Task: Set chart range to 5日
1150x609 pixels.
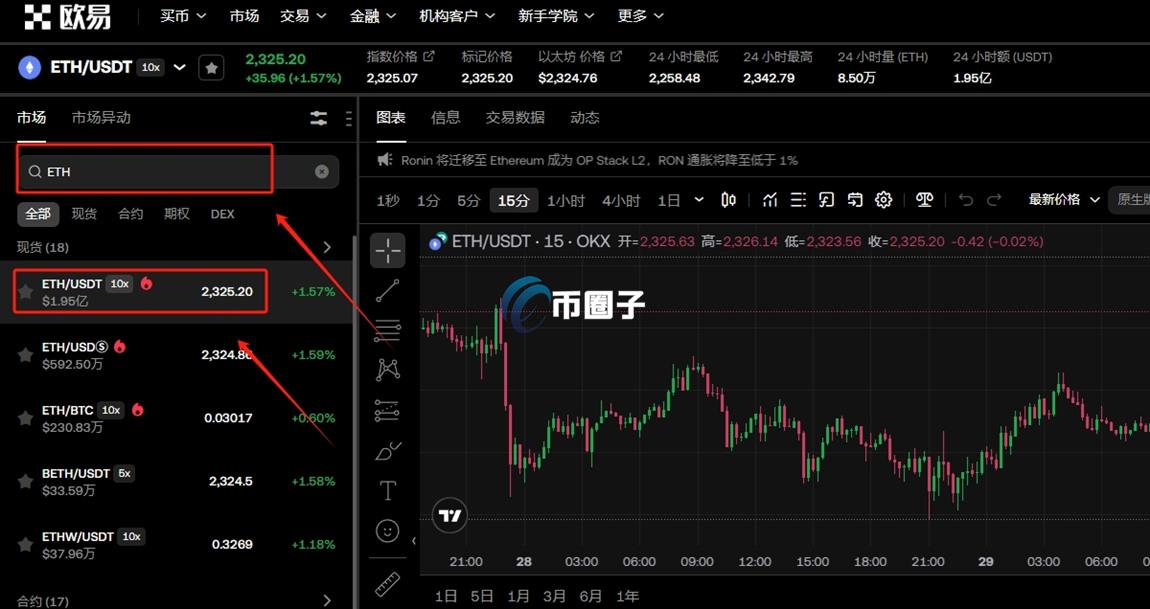Action: (482, 596)
